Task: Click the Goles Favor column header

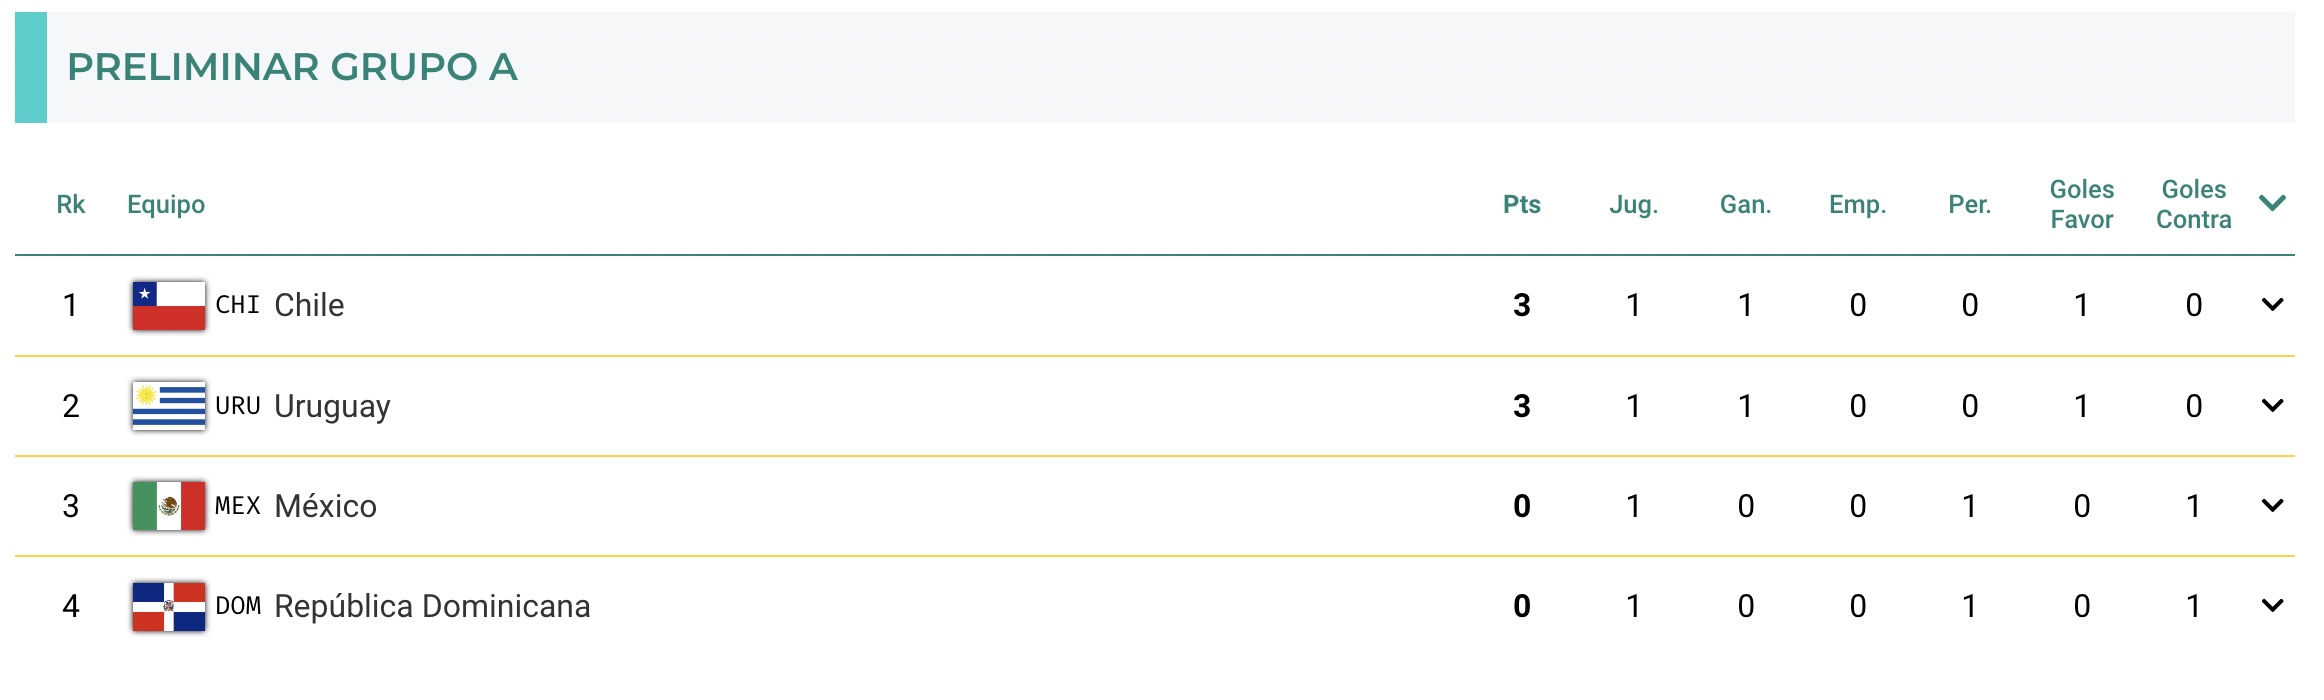Action: click(2081, 204)
